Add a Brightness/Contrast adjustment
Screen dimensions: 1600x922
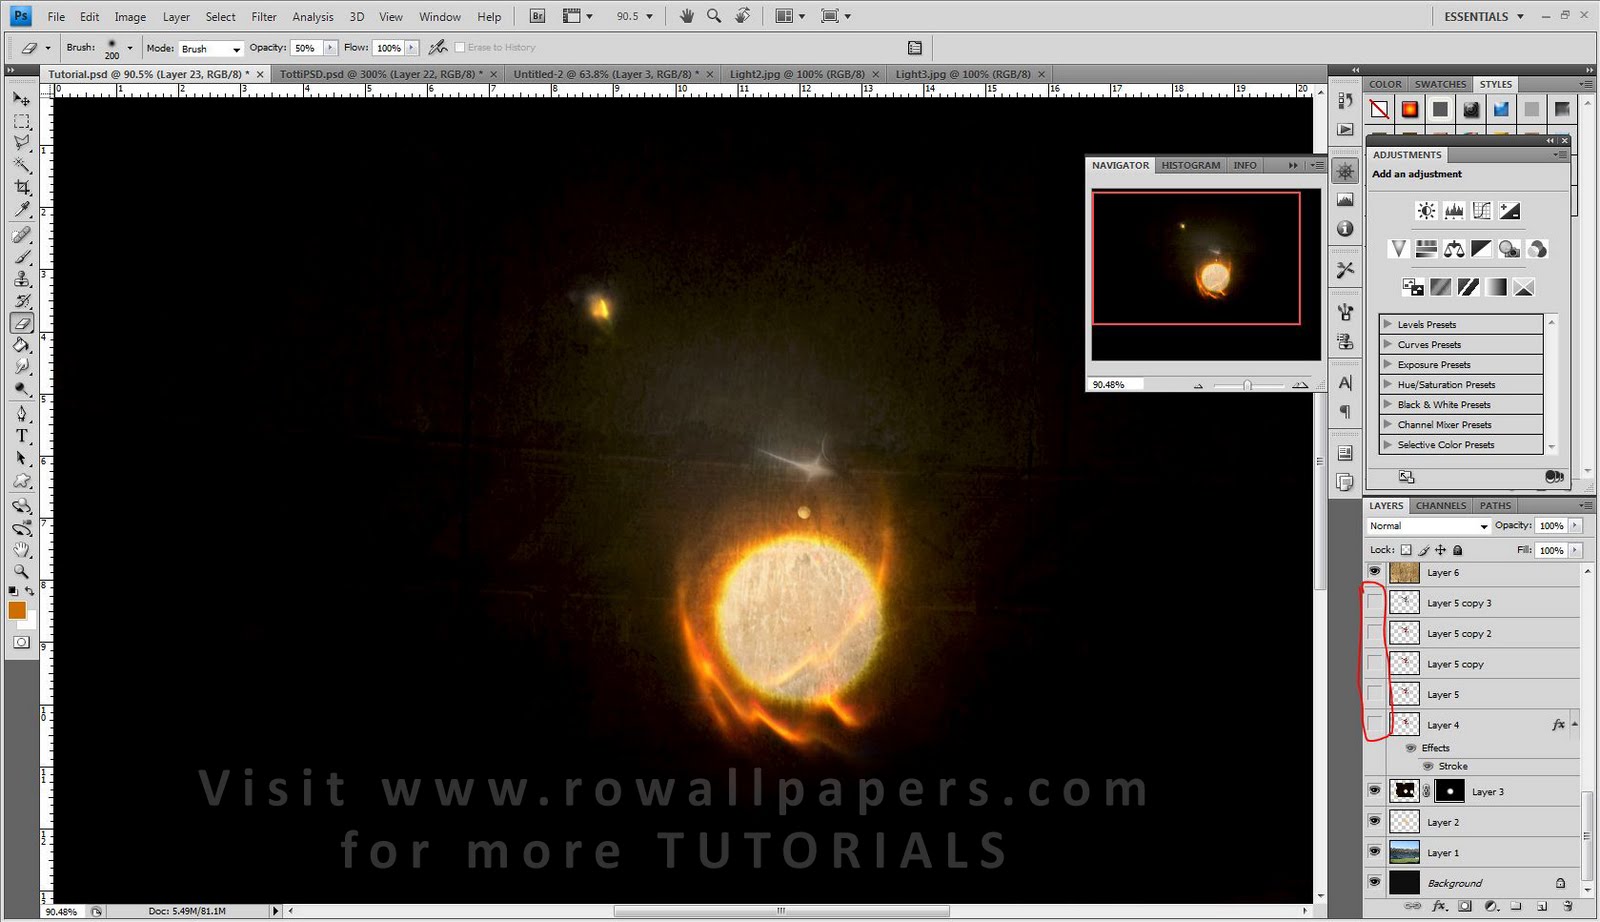[1426, 211]
